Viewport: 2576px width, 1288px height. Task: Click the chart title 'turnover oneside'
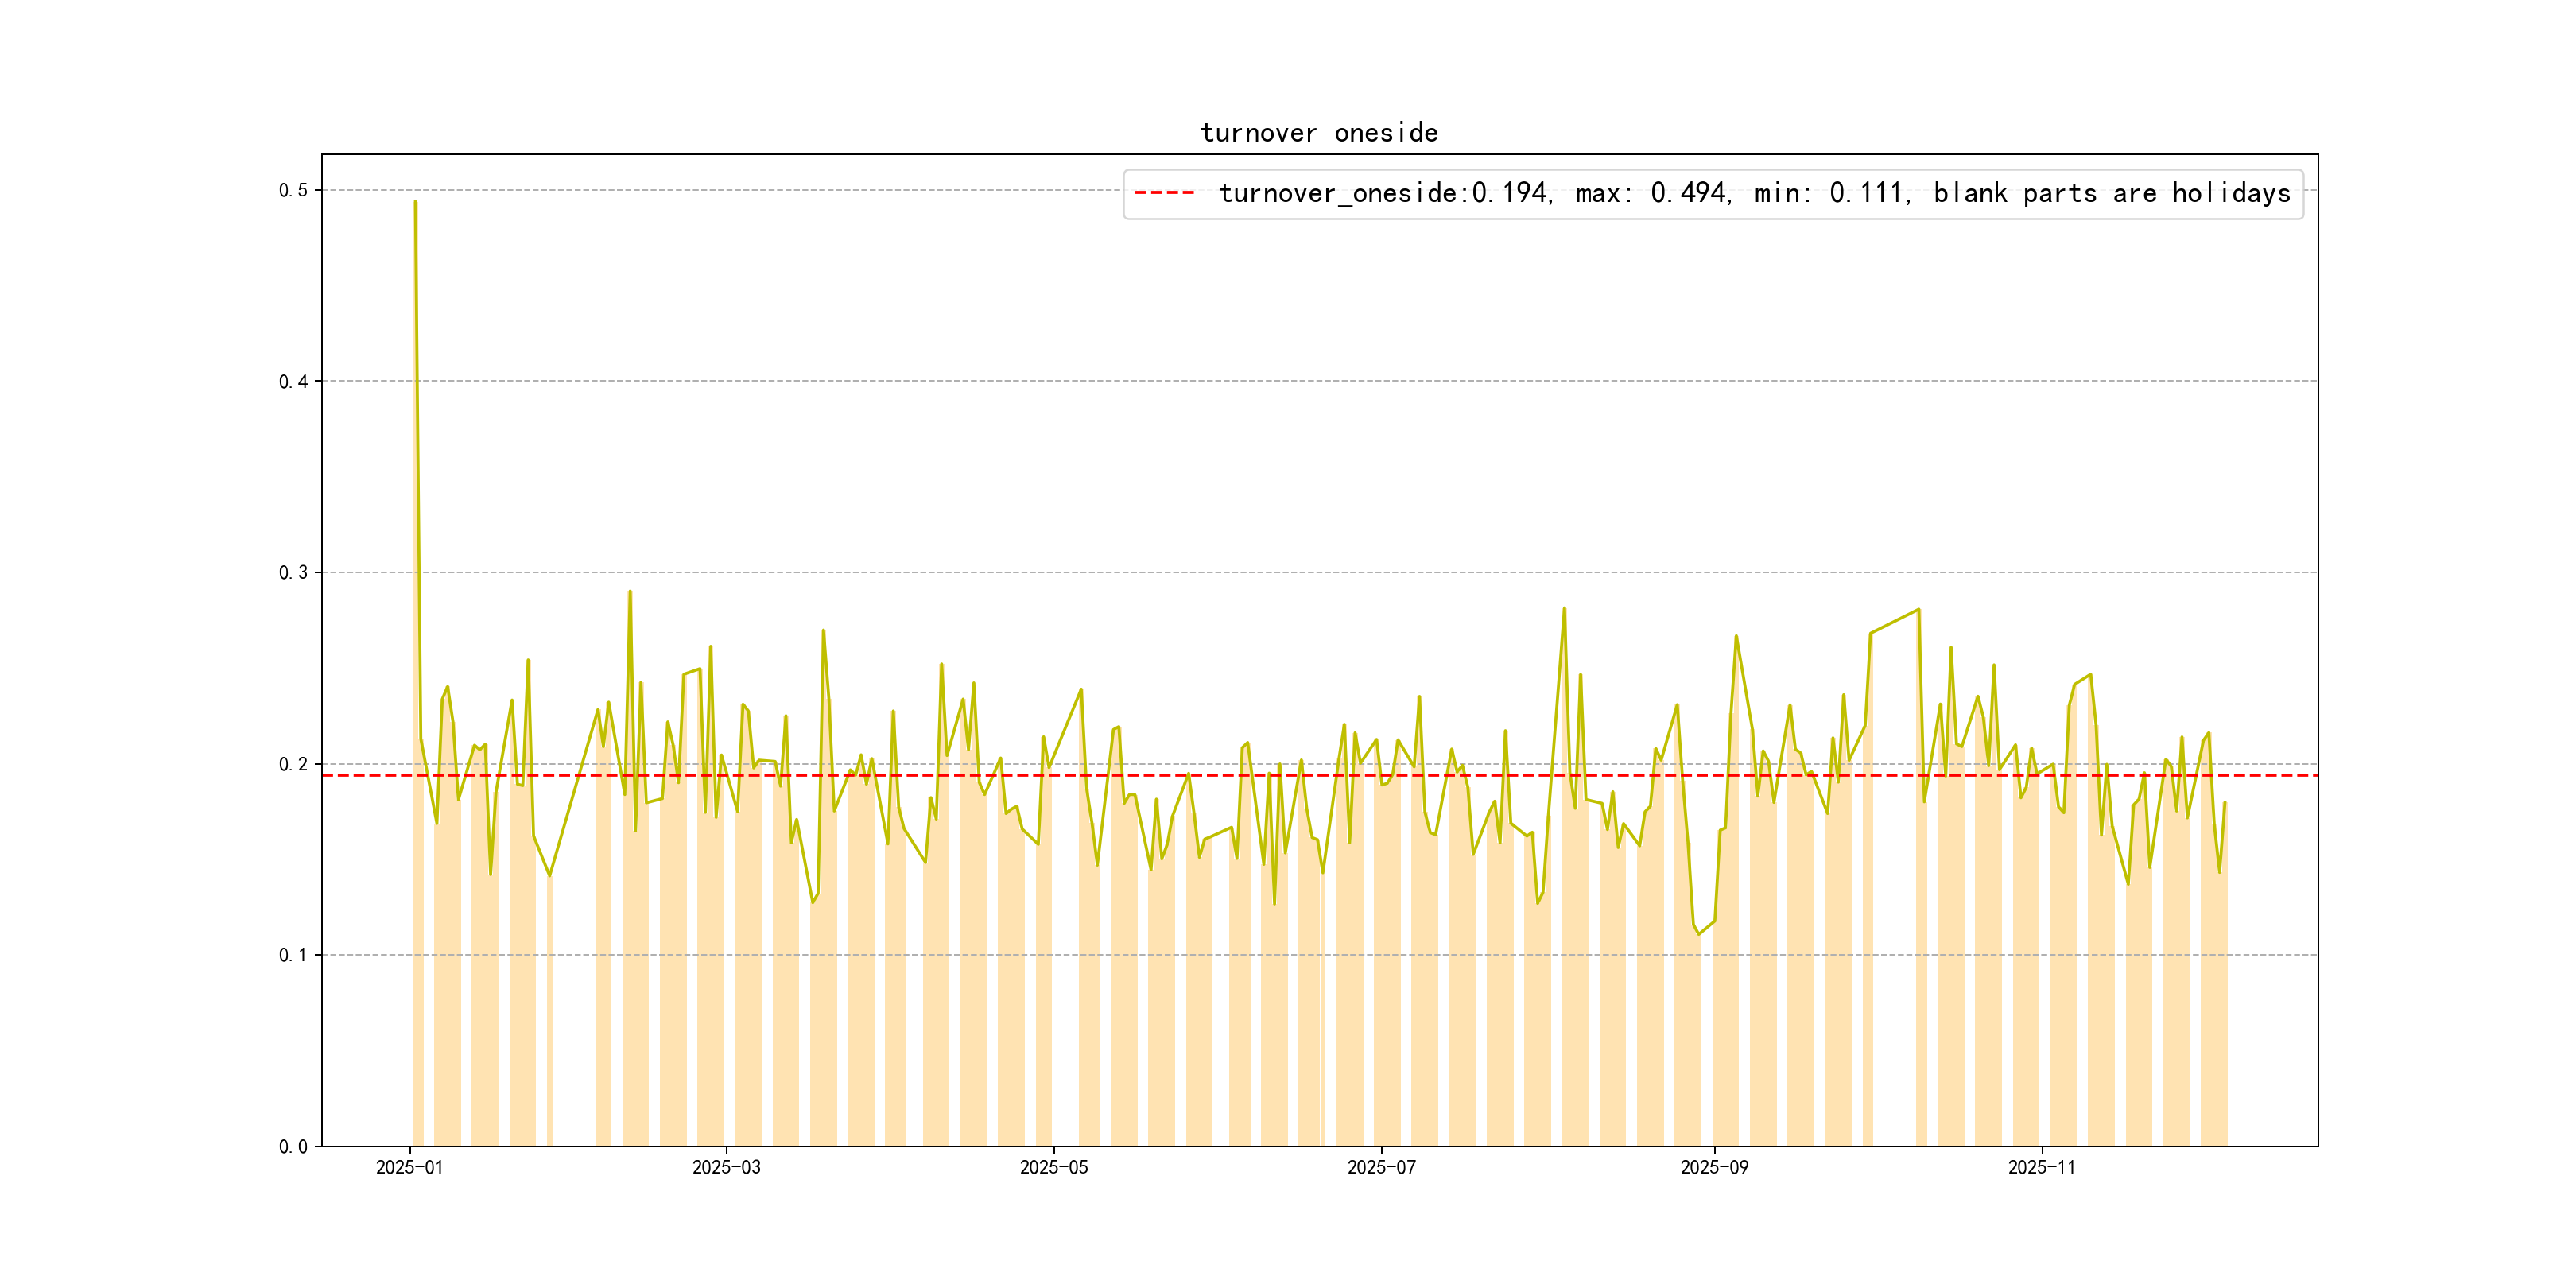point(1318,133)
